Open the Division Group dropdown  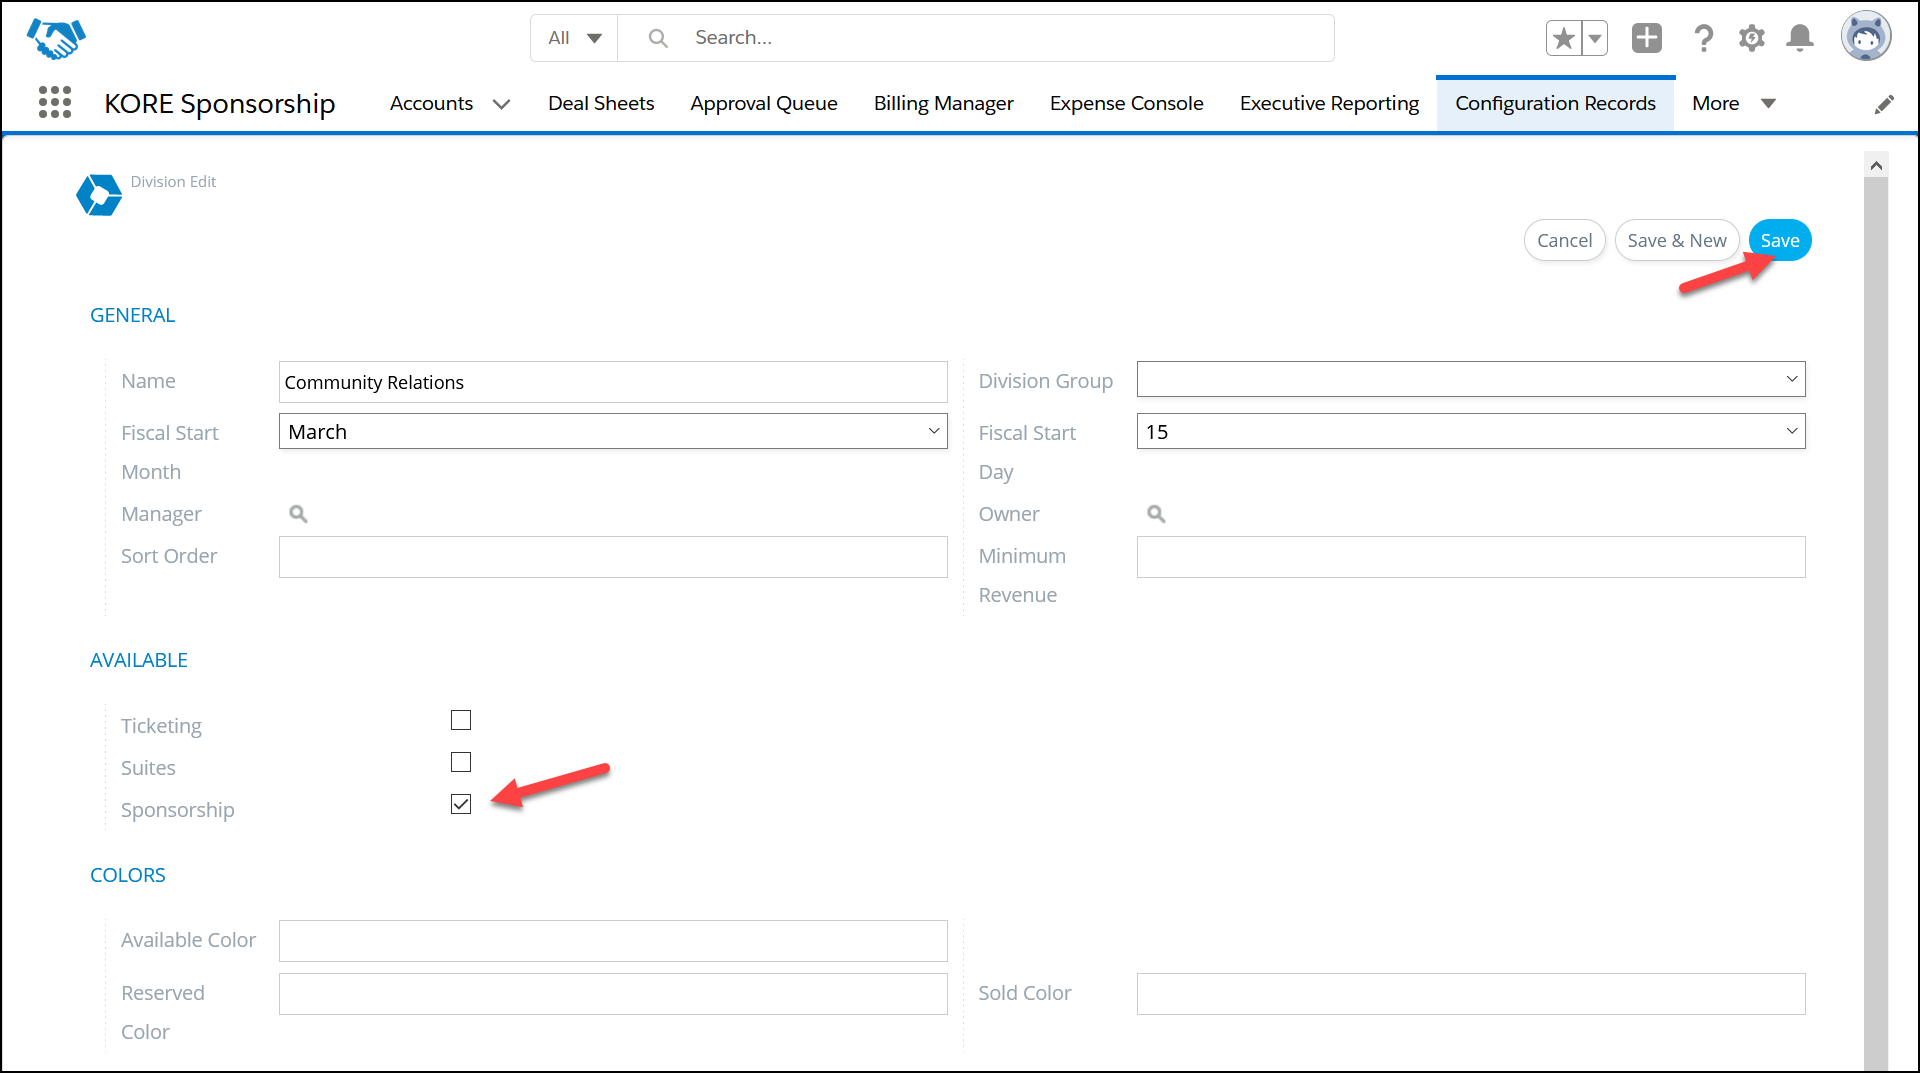1471,379
